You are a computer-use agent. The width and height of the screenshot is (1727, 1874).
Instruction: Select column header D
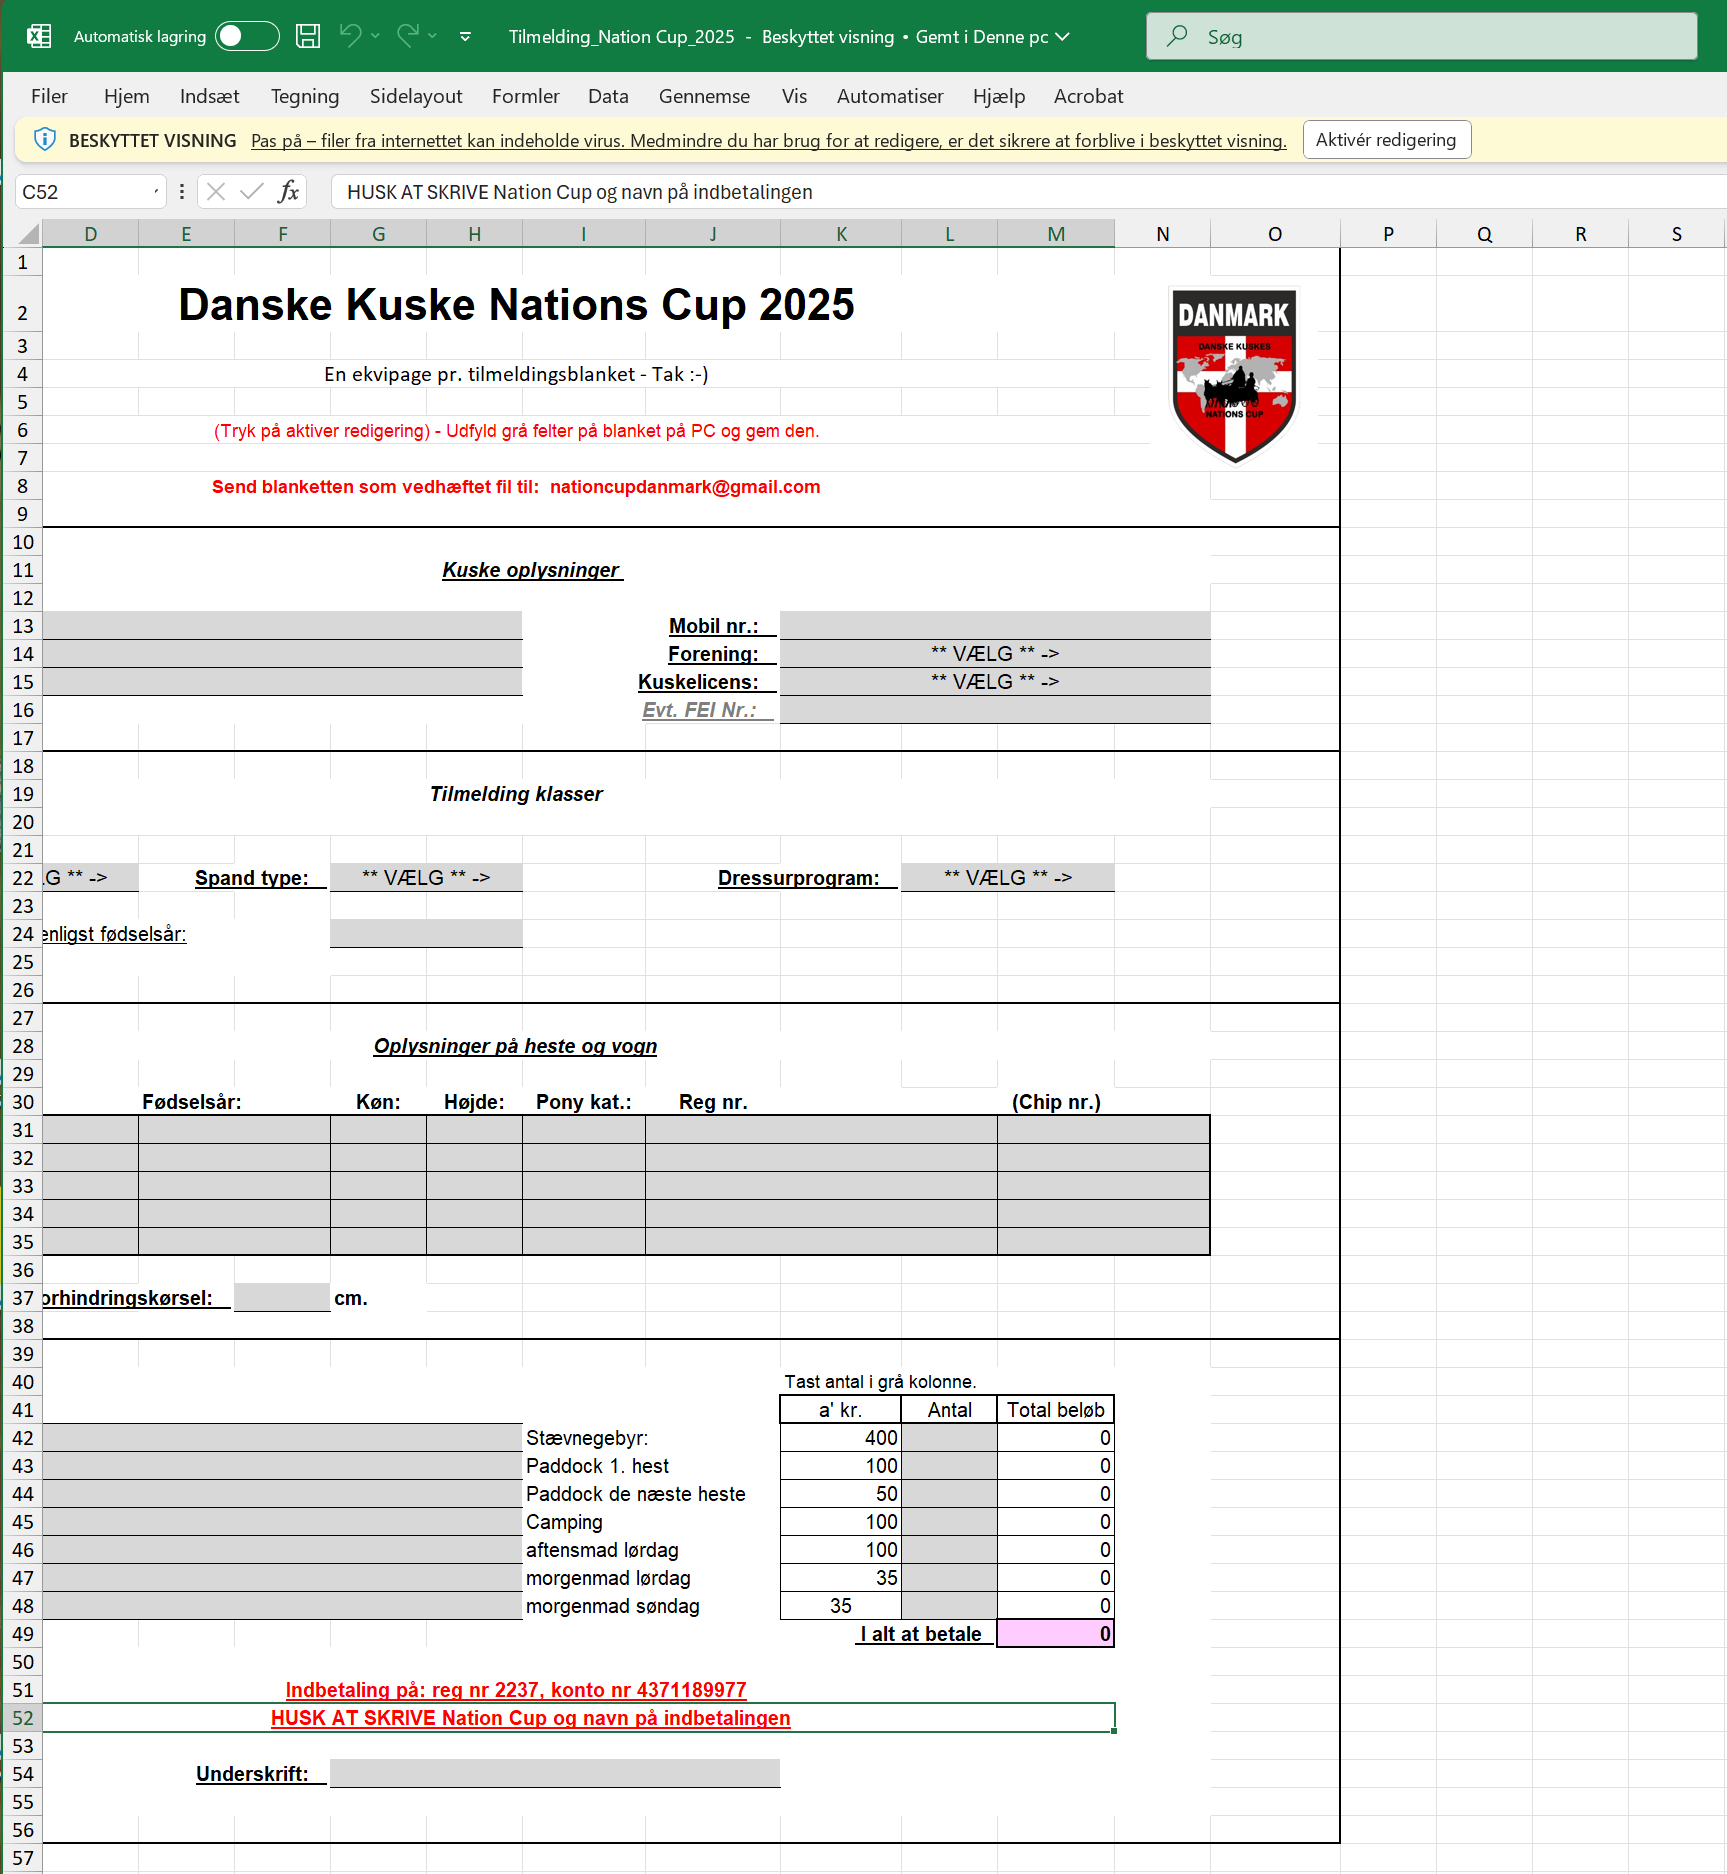(91, 234)
